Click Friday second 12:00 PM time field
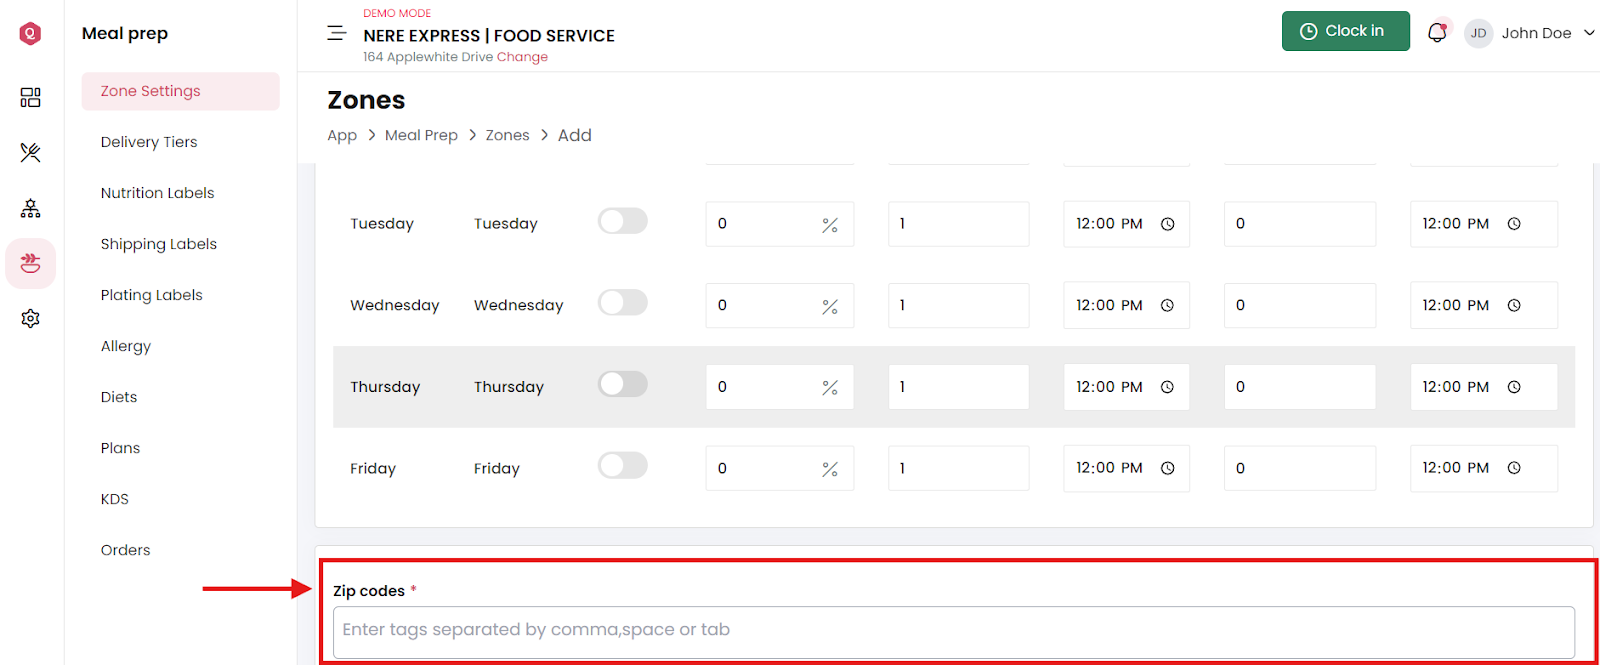The width and height of the screenshot is (1600, 665). pyautogui.click(x=1483, y=468)
